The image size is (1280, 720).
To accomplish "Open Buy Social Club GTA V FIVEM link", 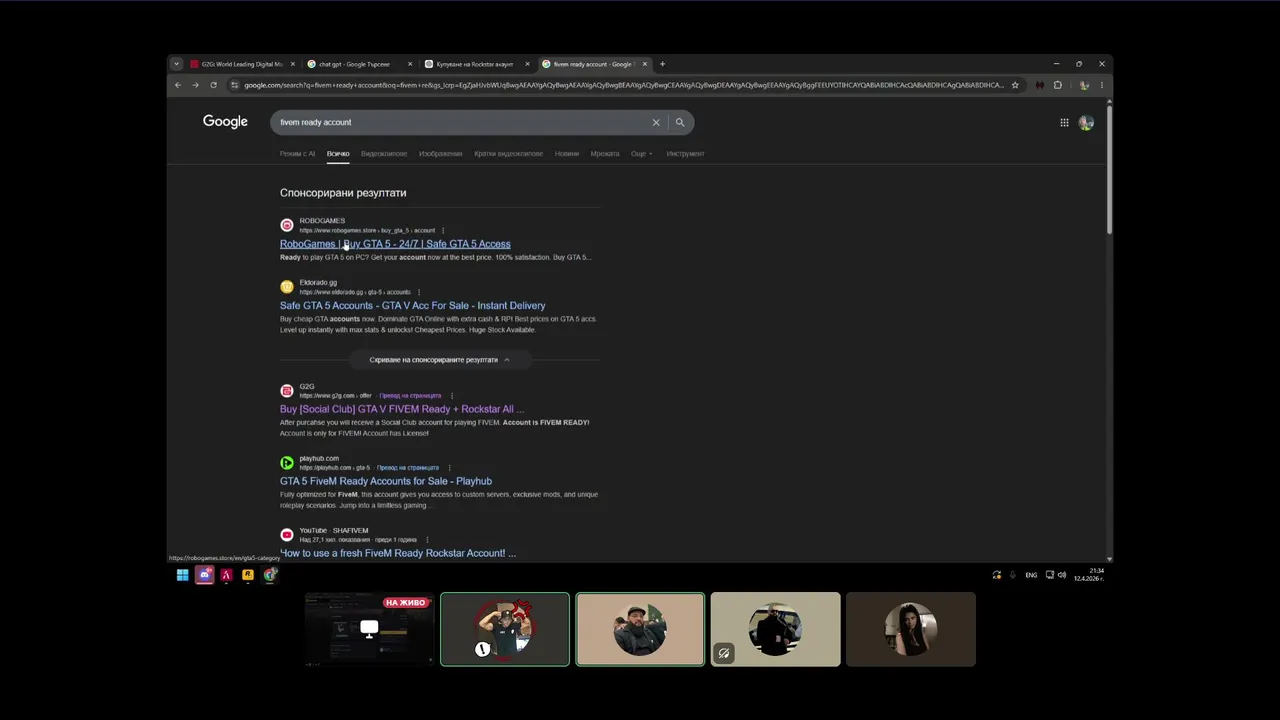I will 402,409.
